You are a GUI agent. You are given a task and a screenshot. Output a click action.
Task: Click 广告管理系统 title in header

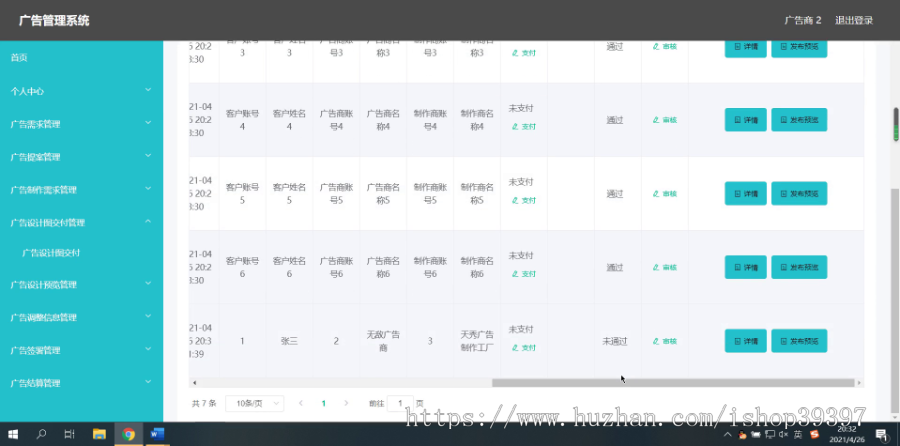[x=54, y=21]
